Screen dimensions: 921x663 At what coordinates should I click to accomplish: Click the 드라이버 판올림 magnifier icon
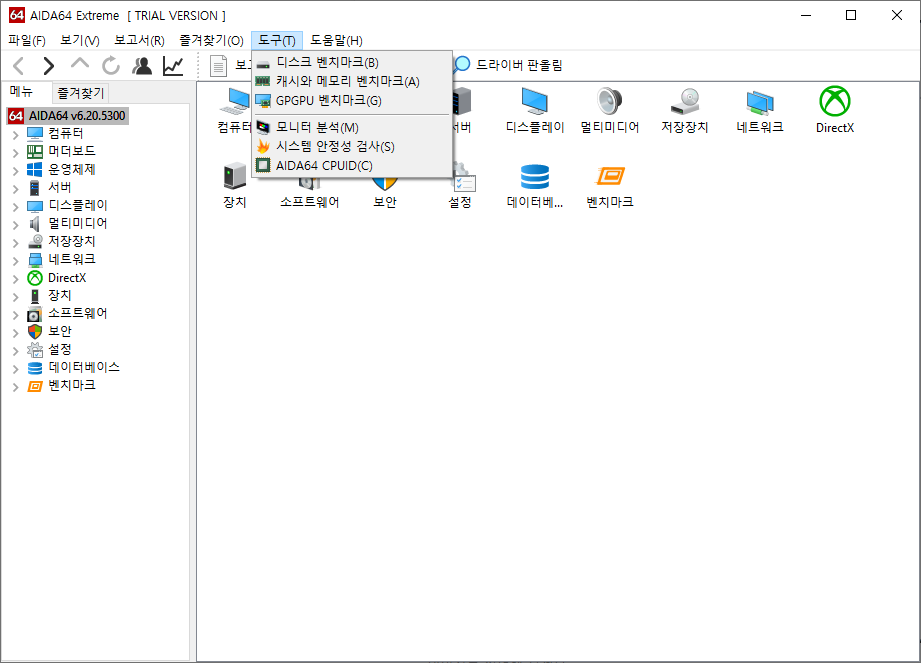[x=462, y=65]
